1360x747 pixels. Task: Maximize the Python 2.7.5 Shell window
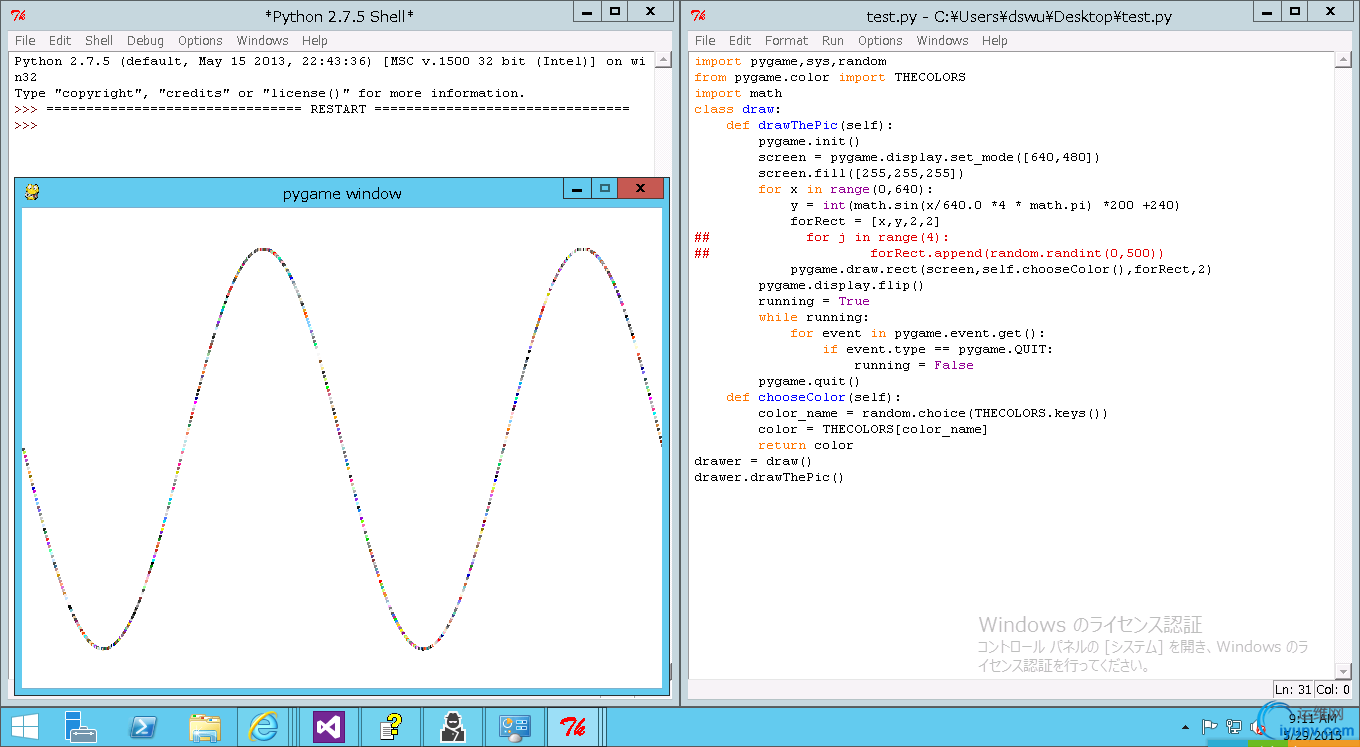click(x=615, y=11)
